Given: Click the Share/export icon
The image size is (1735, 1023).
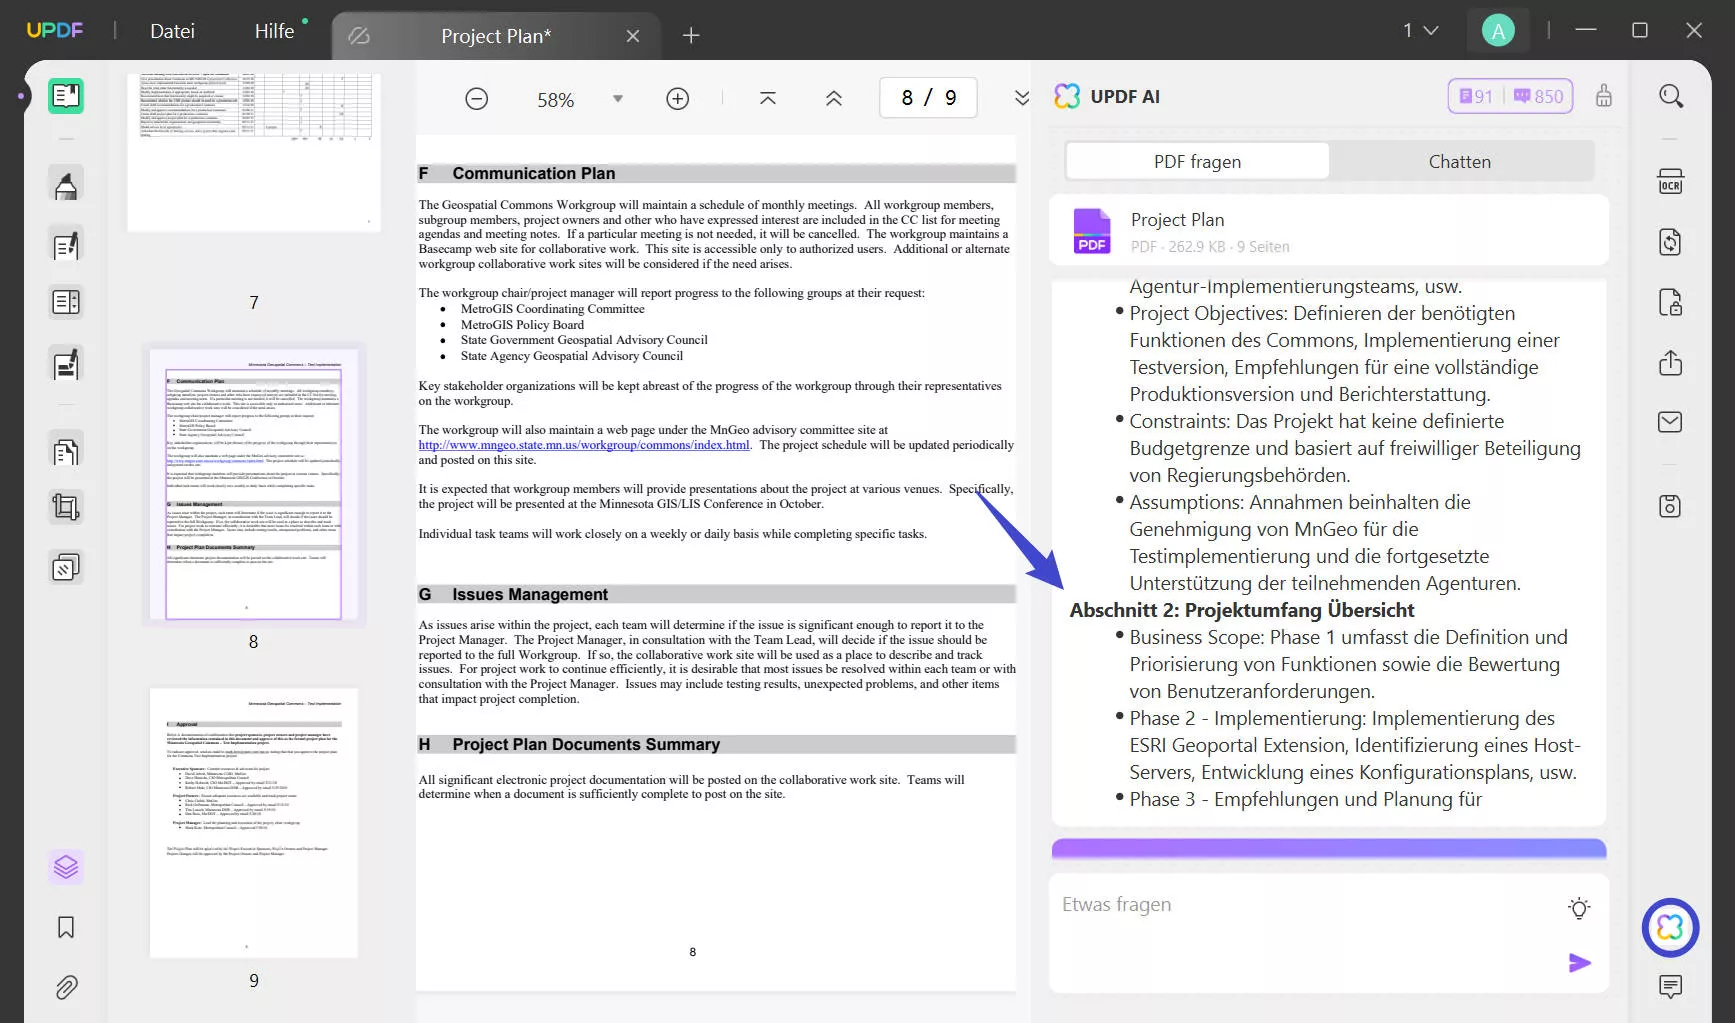Looking at the screenshot, I should [x=1671, y=363].
